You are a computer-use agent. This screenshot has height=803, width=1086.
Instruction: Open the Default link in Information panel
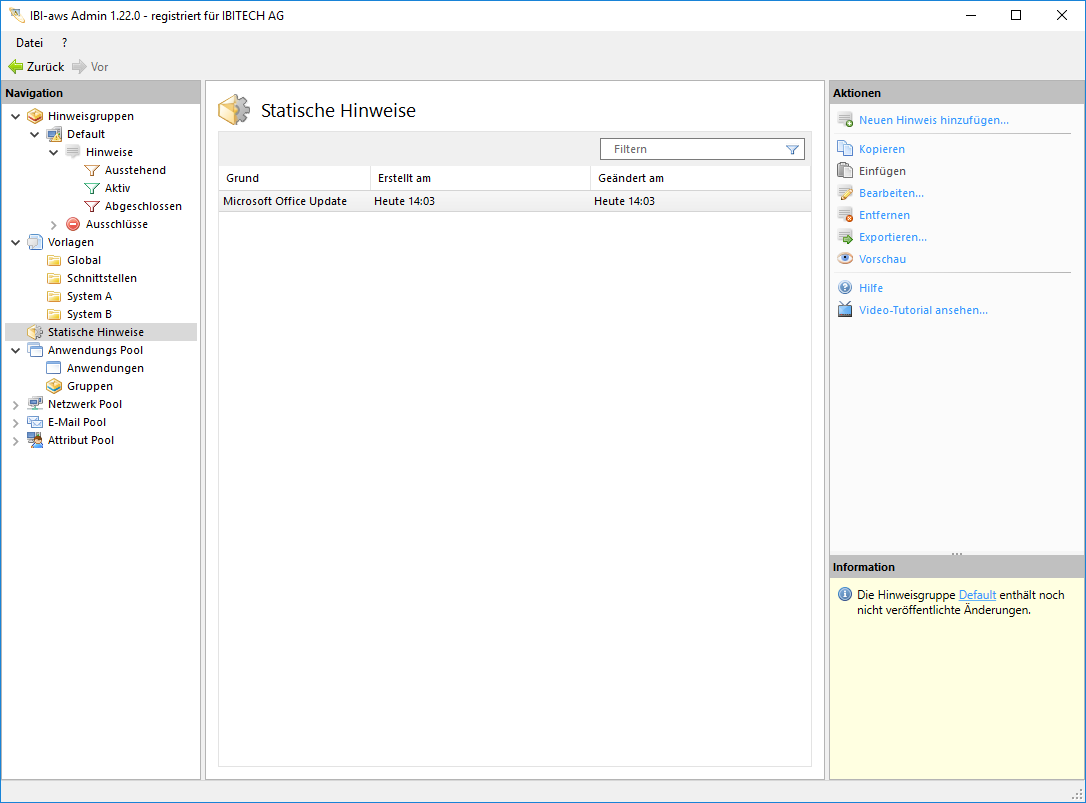click(x=977, y=595)
